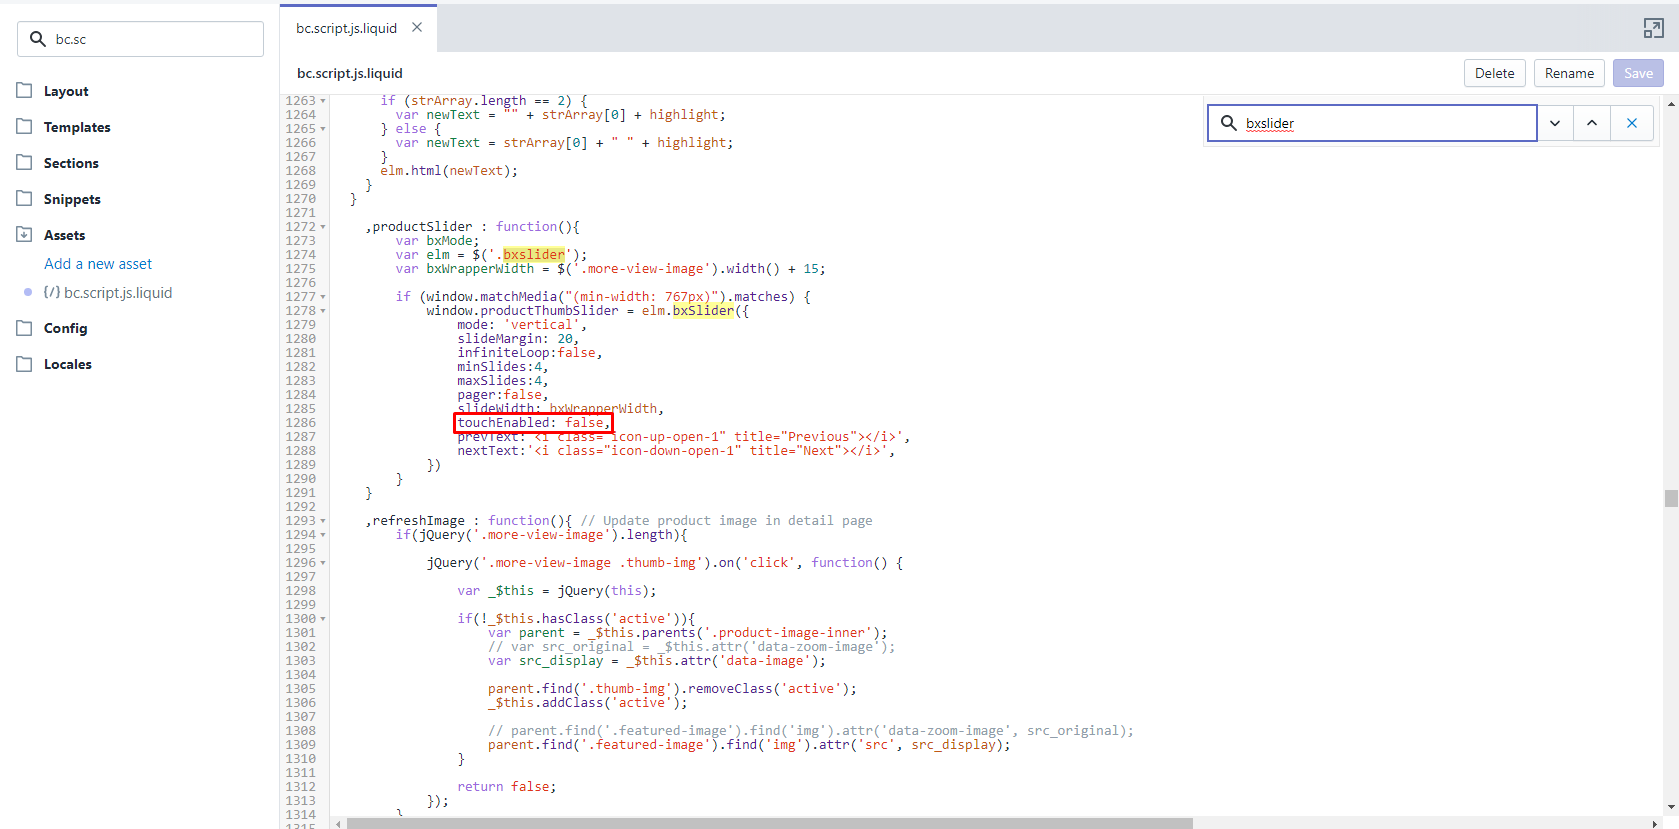Click the touchEnabled: false line
The image size is (1679, 829).
tap(533, 423)
